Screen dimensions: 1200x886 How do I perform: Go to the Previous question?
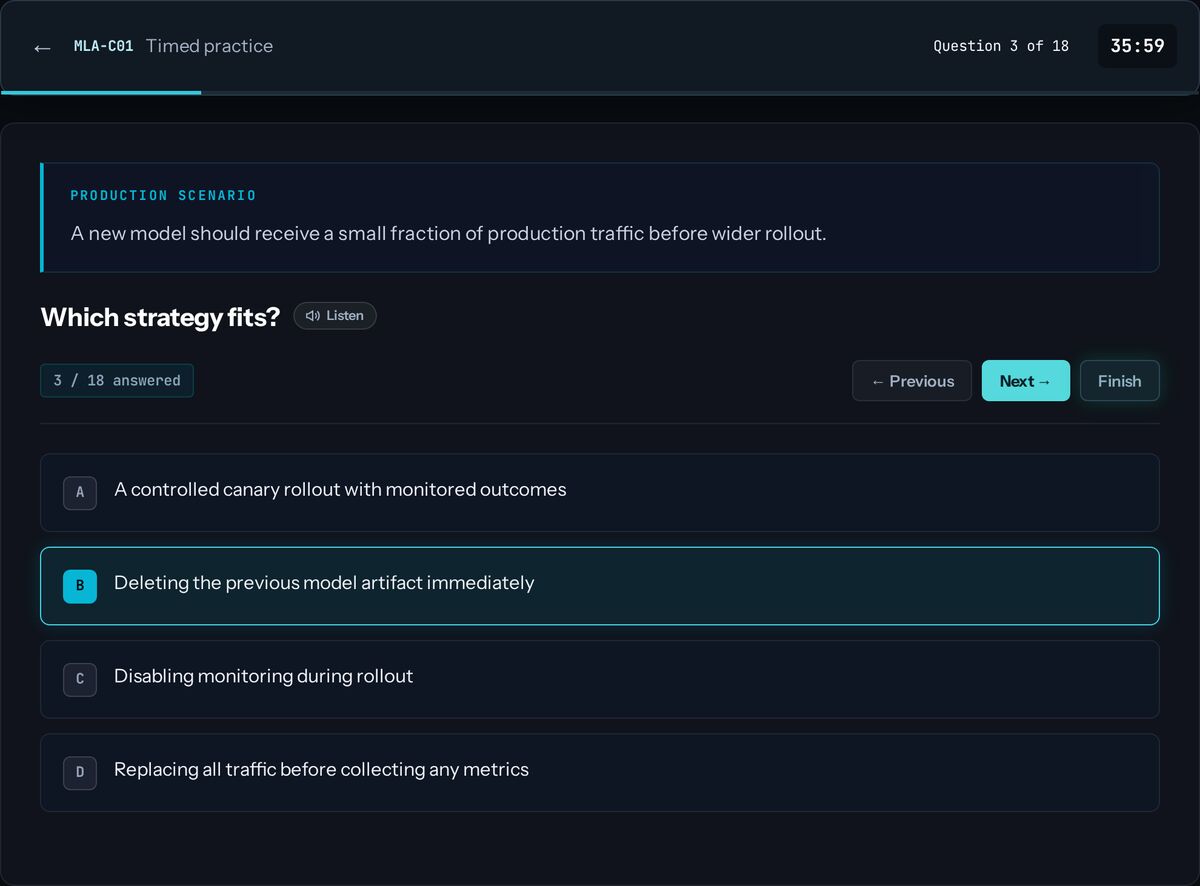pyautogui.click(x=912, y=381)
